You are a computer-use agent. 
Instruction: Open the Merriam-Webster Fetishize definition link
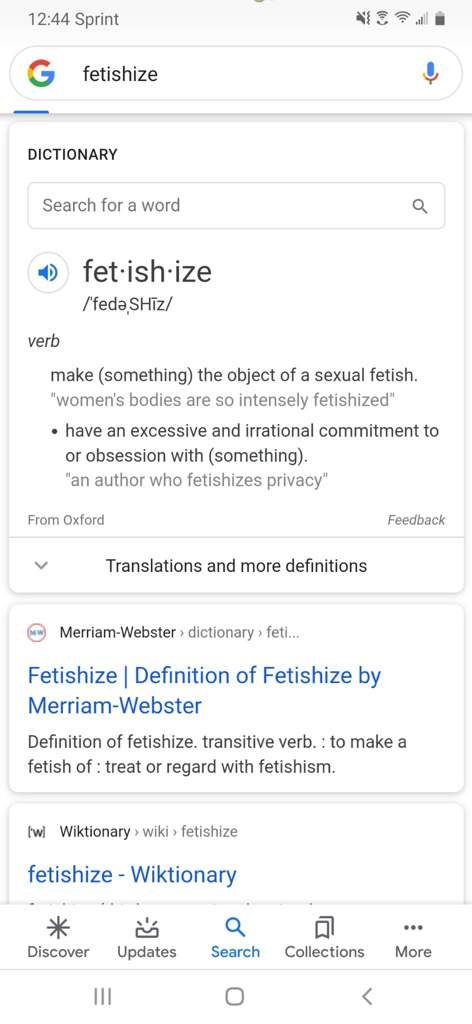(204, 690)
